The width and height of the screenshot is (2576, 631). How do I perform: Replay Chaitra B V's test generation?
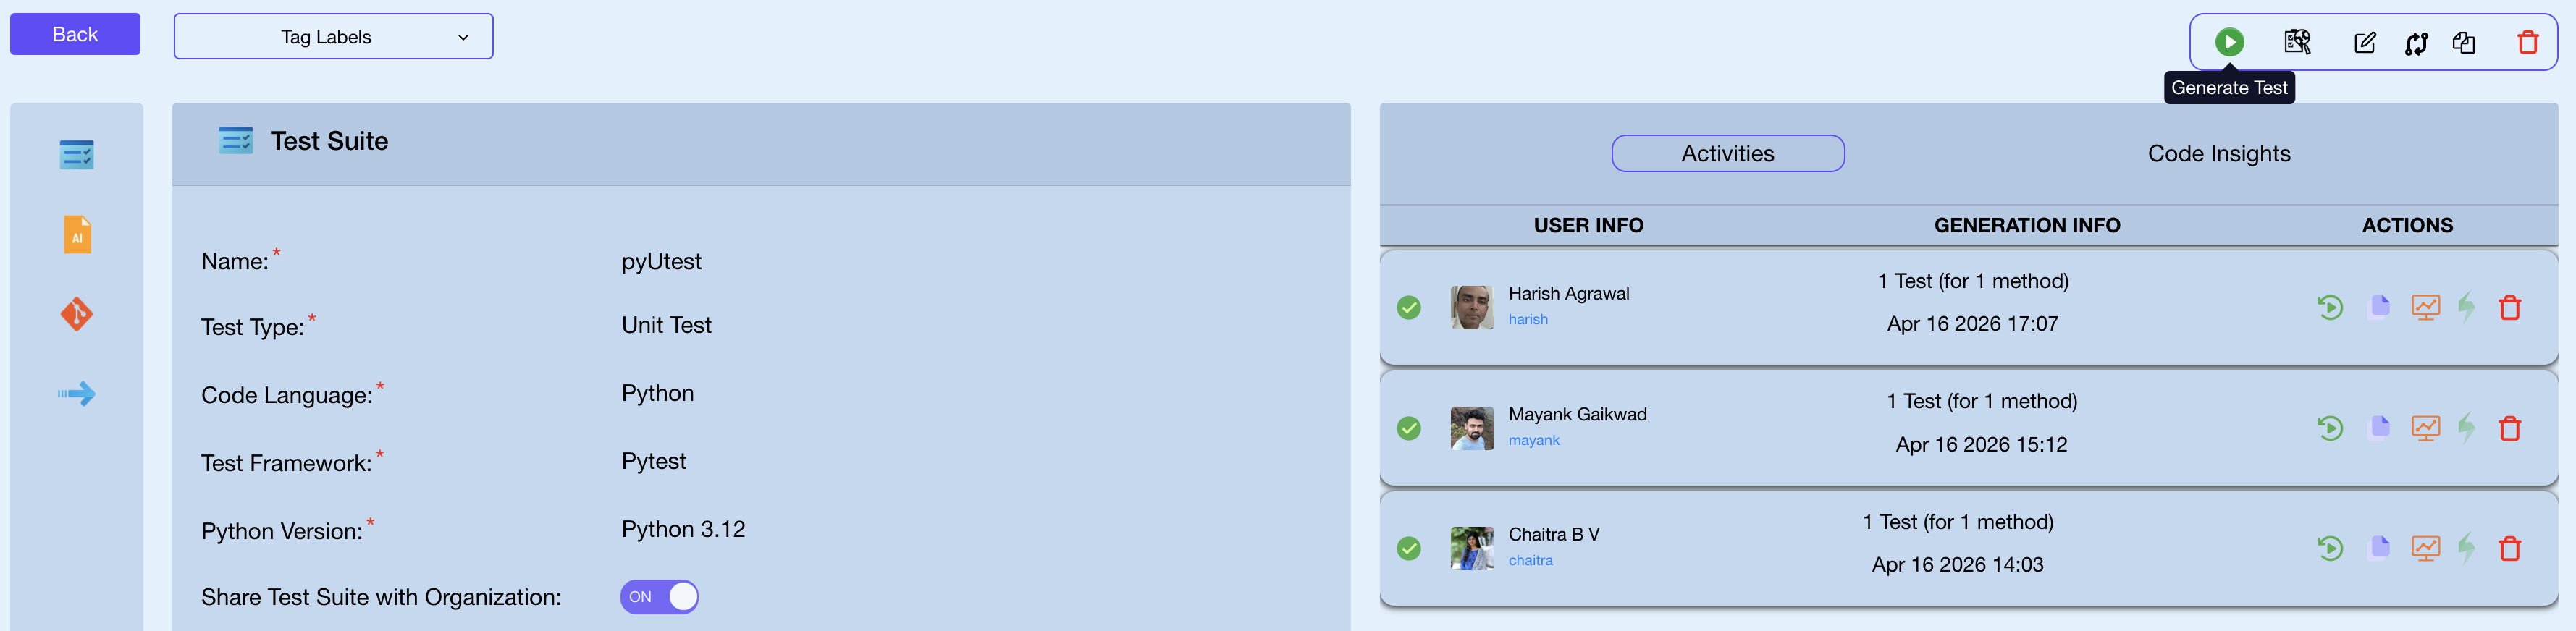[2330, 548]
